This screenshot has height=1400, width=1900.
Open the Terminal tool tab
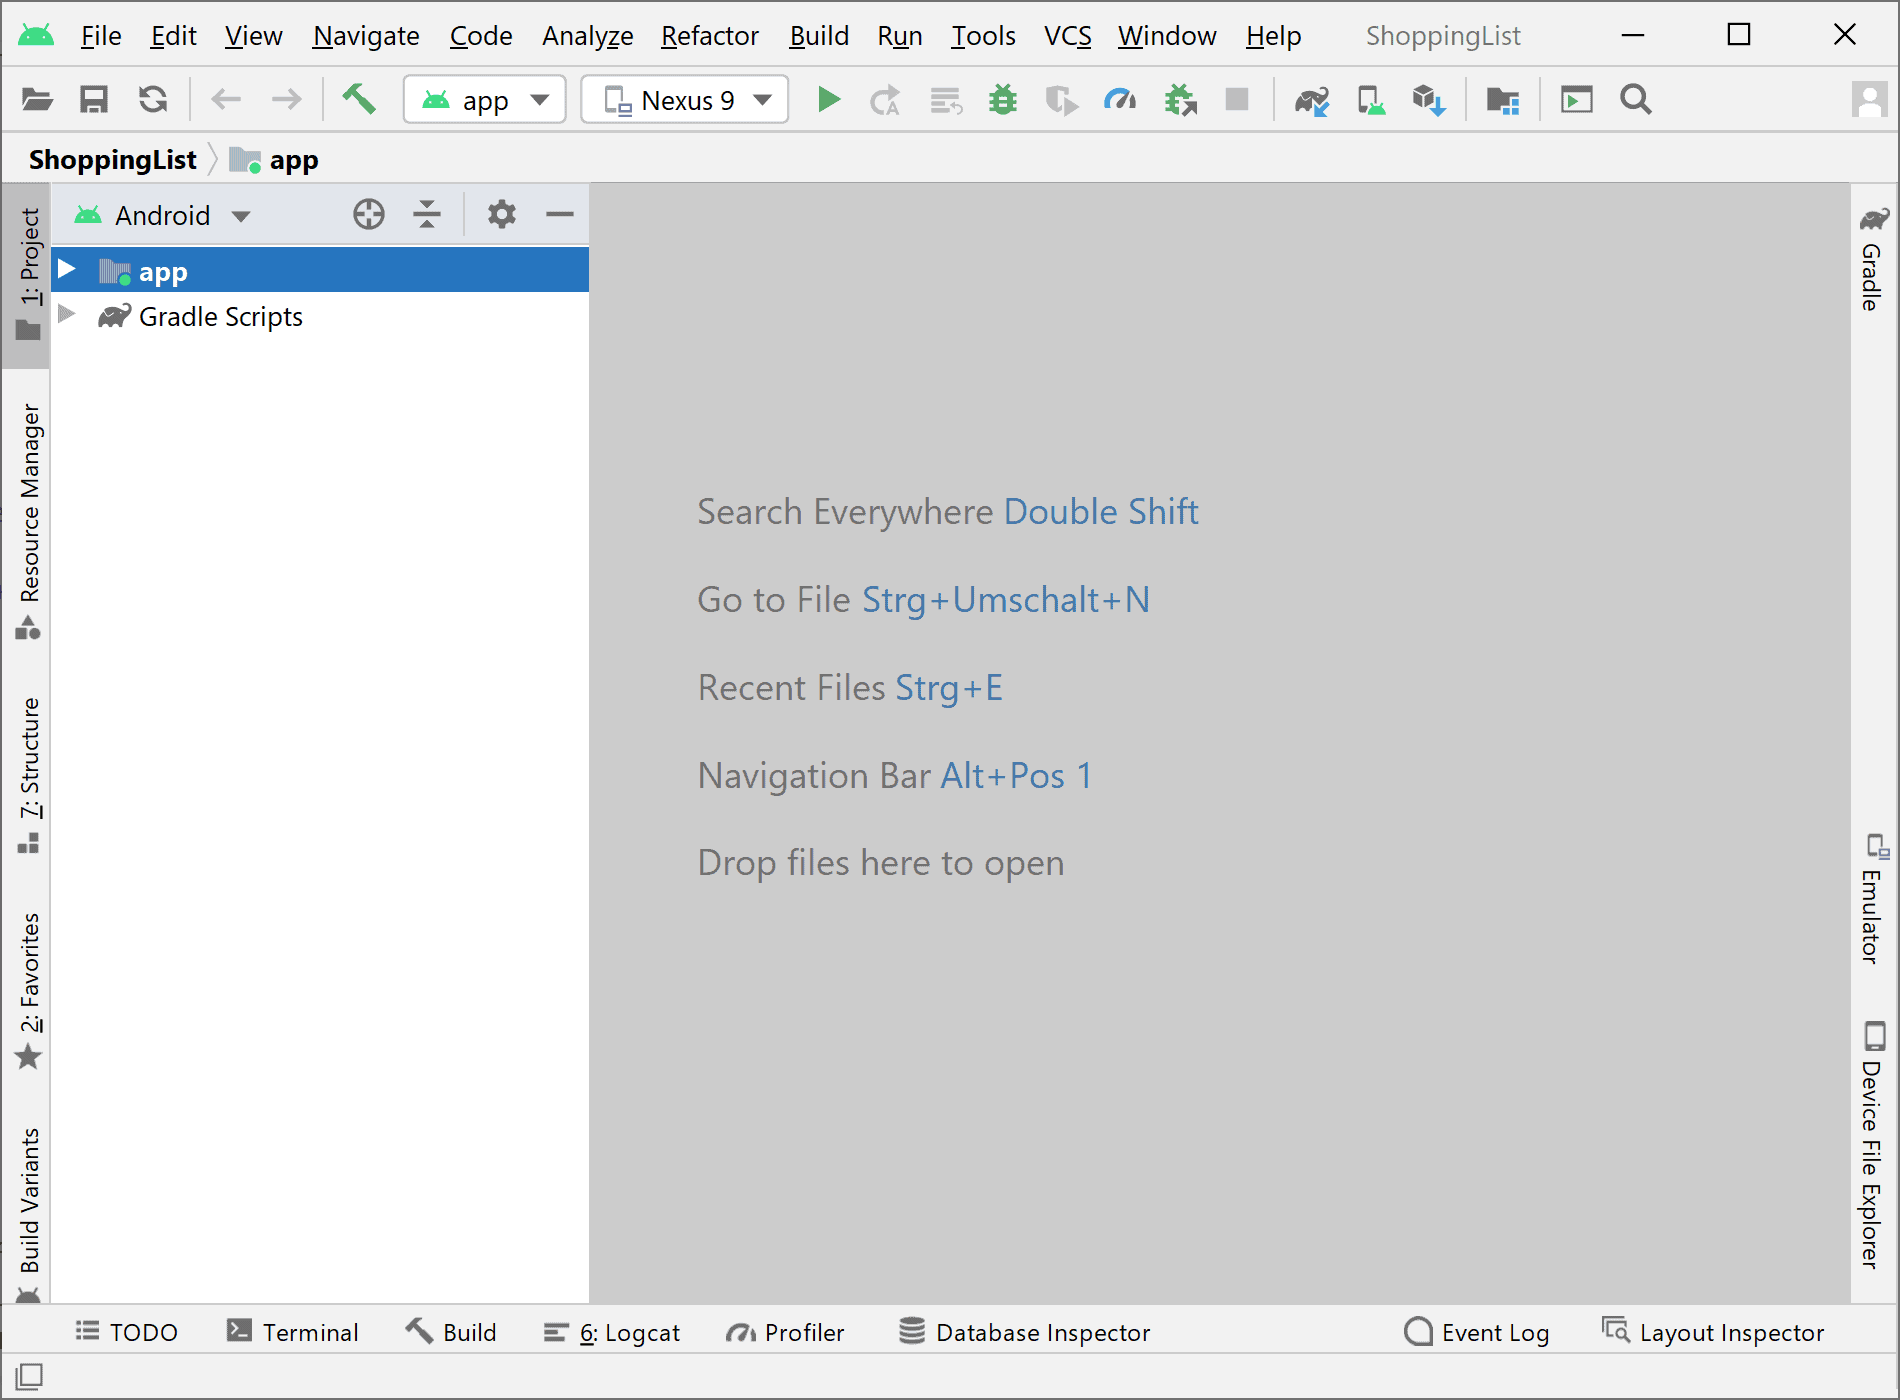[292, 1332]
